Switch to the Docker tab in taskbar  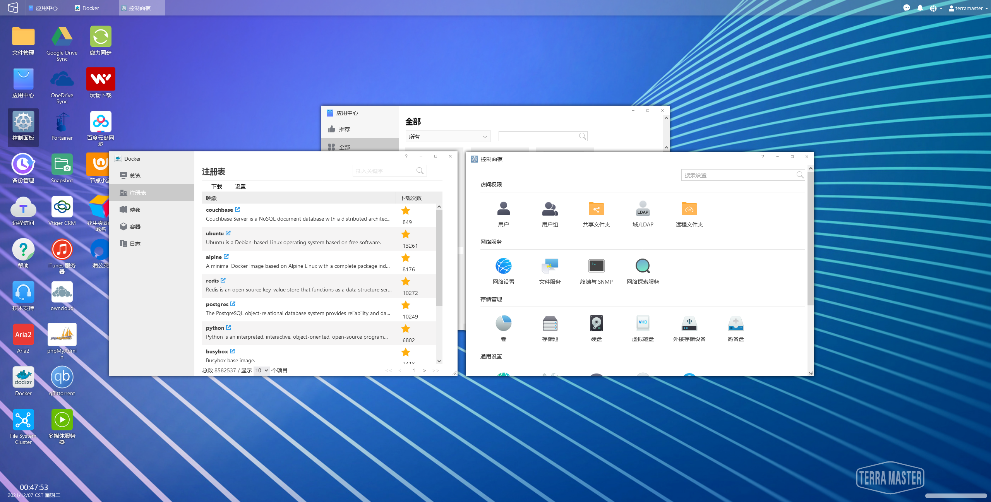point(87,8)
